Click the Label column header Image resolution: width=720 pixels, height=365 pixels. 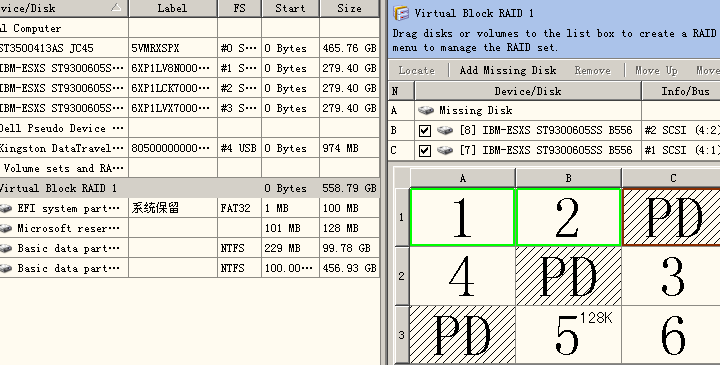[x=173, y=8]
